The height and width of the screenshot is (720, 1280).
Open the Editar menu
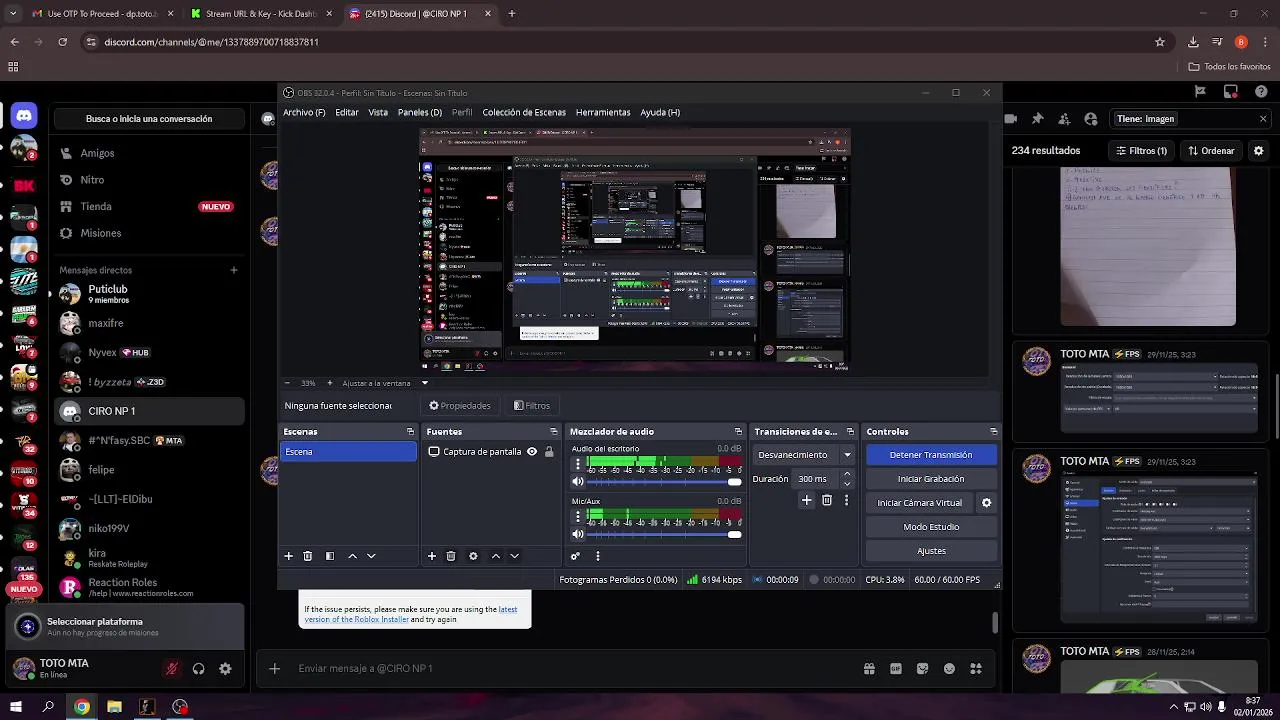click(347, 113)
